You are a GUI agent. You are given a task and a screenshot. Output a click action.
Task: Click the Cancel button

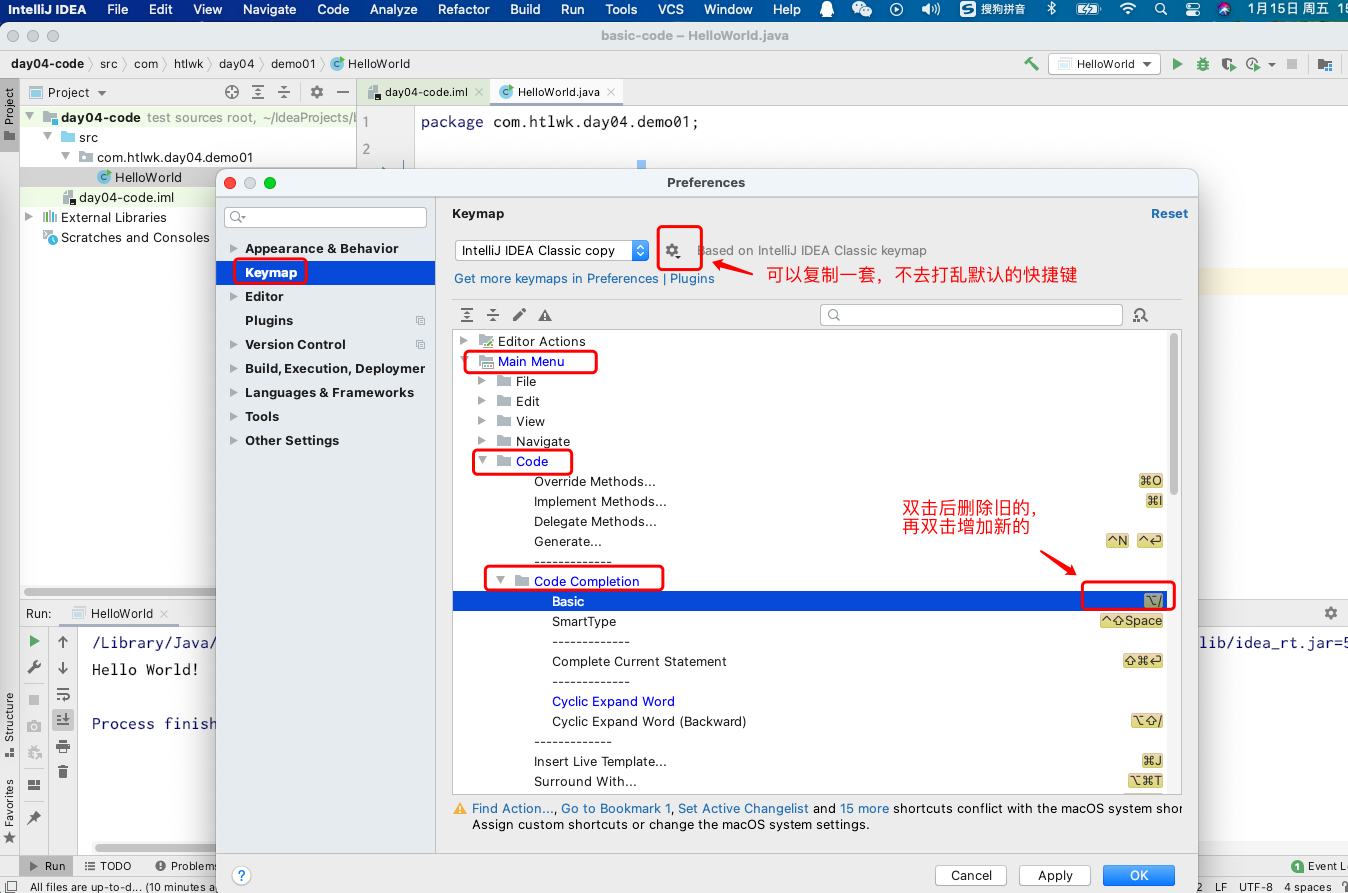[x=971, y=875]
